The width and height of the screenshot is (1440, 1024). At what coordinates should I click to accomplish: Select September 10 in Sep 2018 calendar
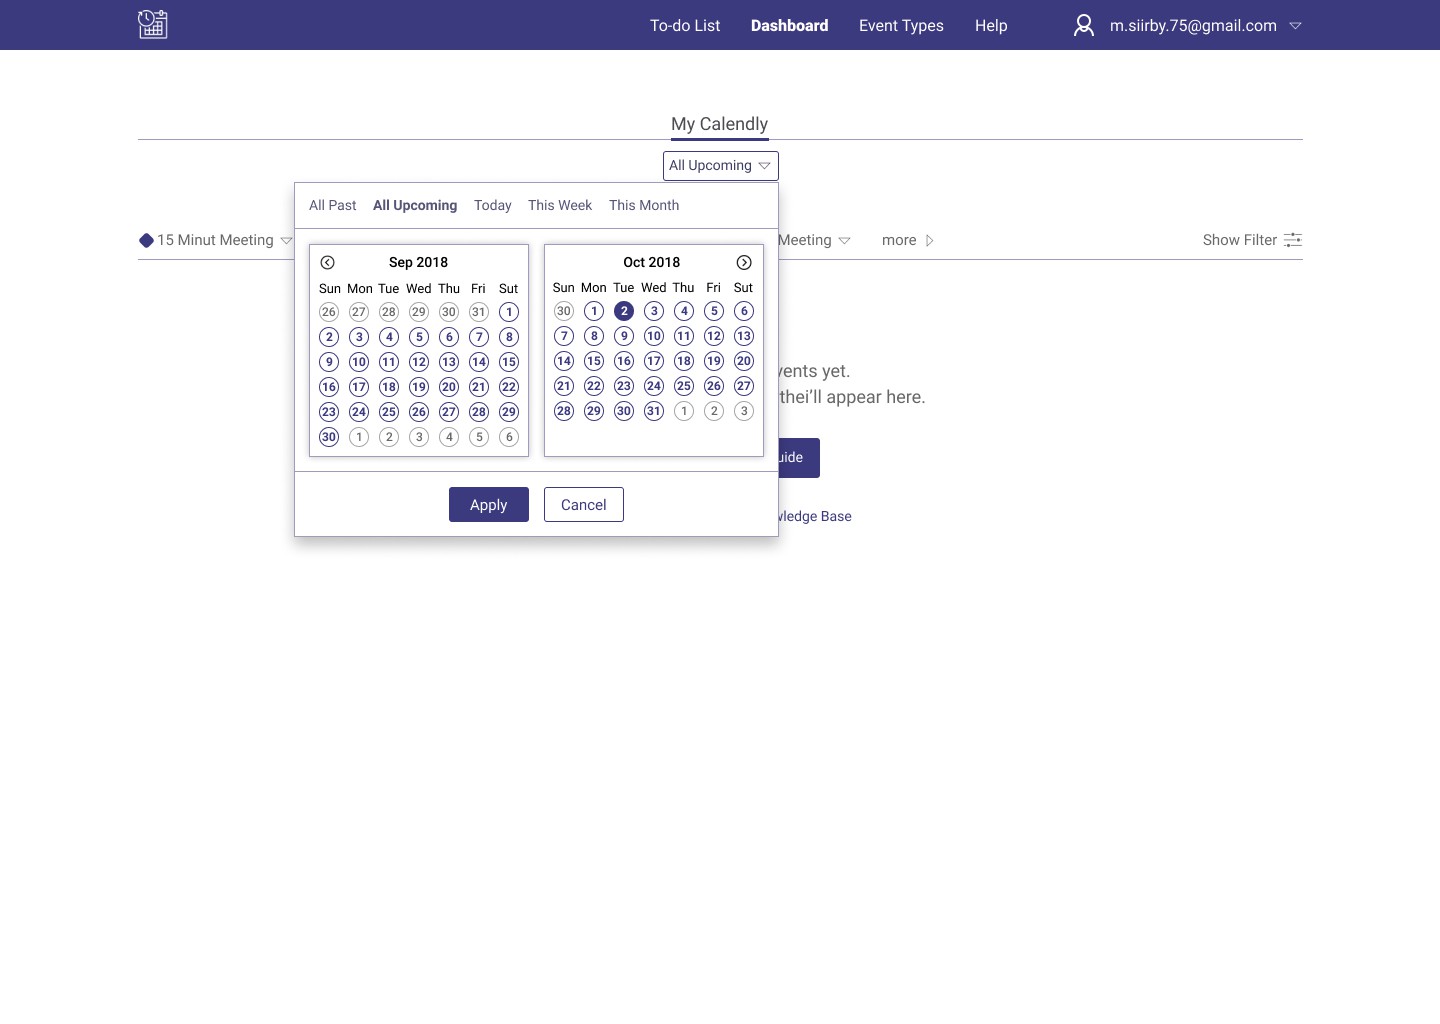(x=359, y=362)
